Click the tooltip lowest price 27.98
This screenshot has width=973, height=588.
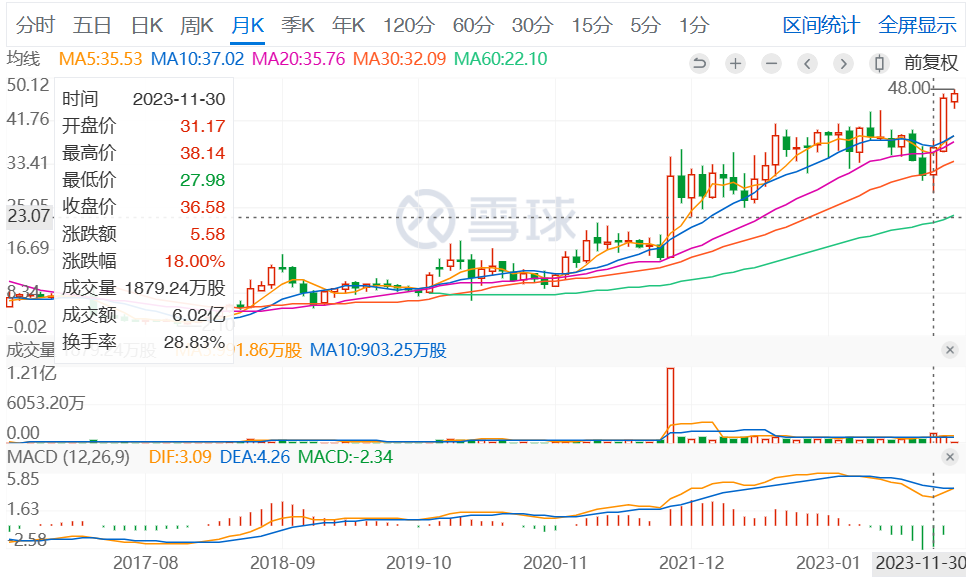point(202,180)
